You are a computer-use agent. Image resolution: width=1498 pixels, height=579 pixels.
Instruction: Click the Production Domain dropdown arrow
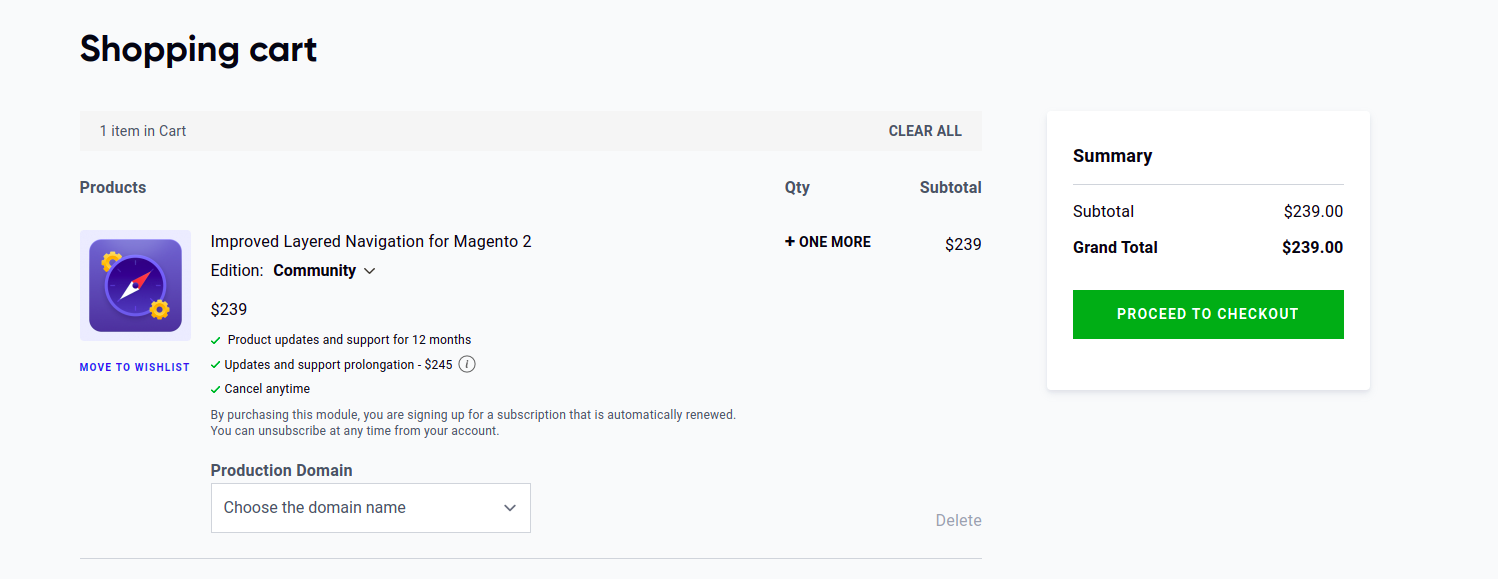coord(510,508)
